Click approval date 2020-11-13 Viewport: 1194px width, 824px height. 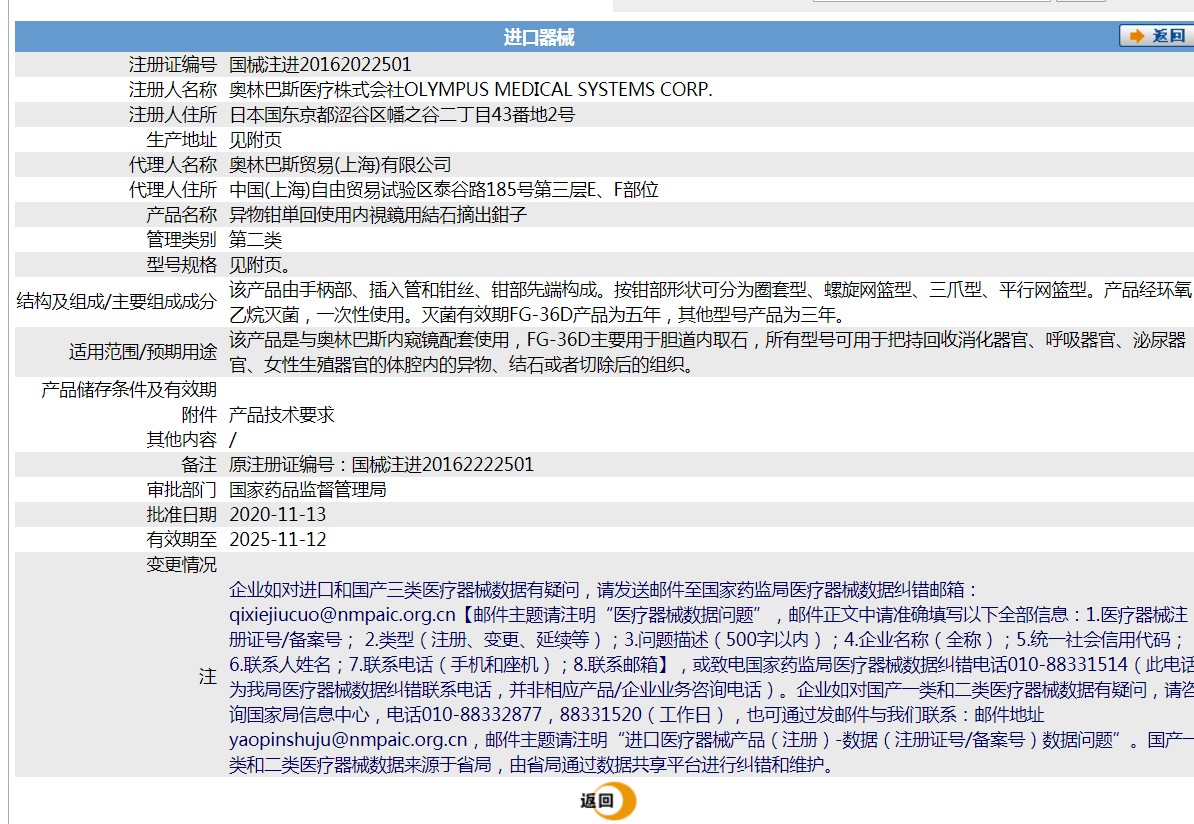[277, 515]
